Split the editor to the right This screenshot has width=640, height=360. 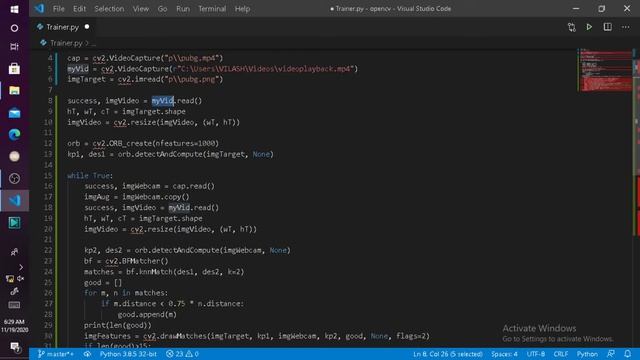607,27
